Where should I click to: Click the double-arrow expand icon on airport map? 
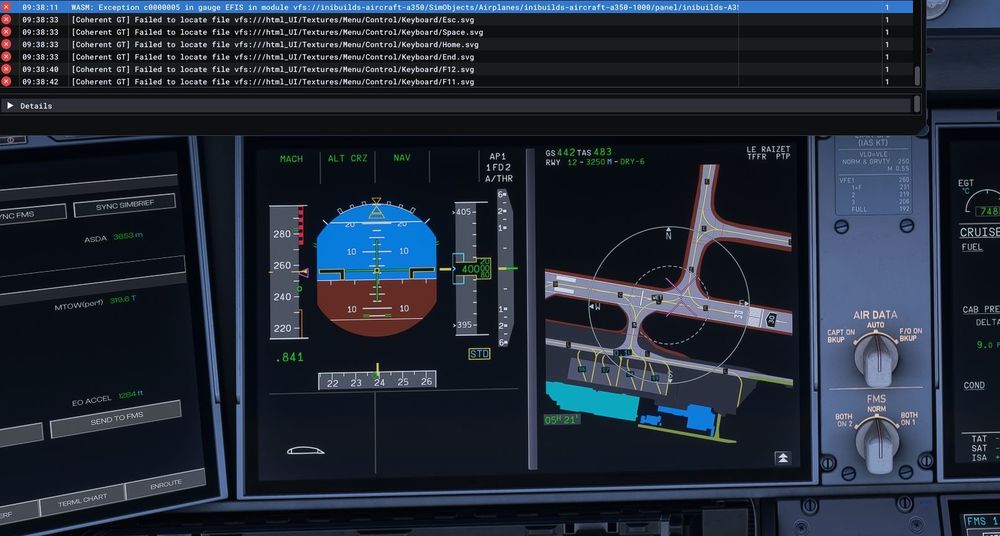[x=783, y=457]
